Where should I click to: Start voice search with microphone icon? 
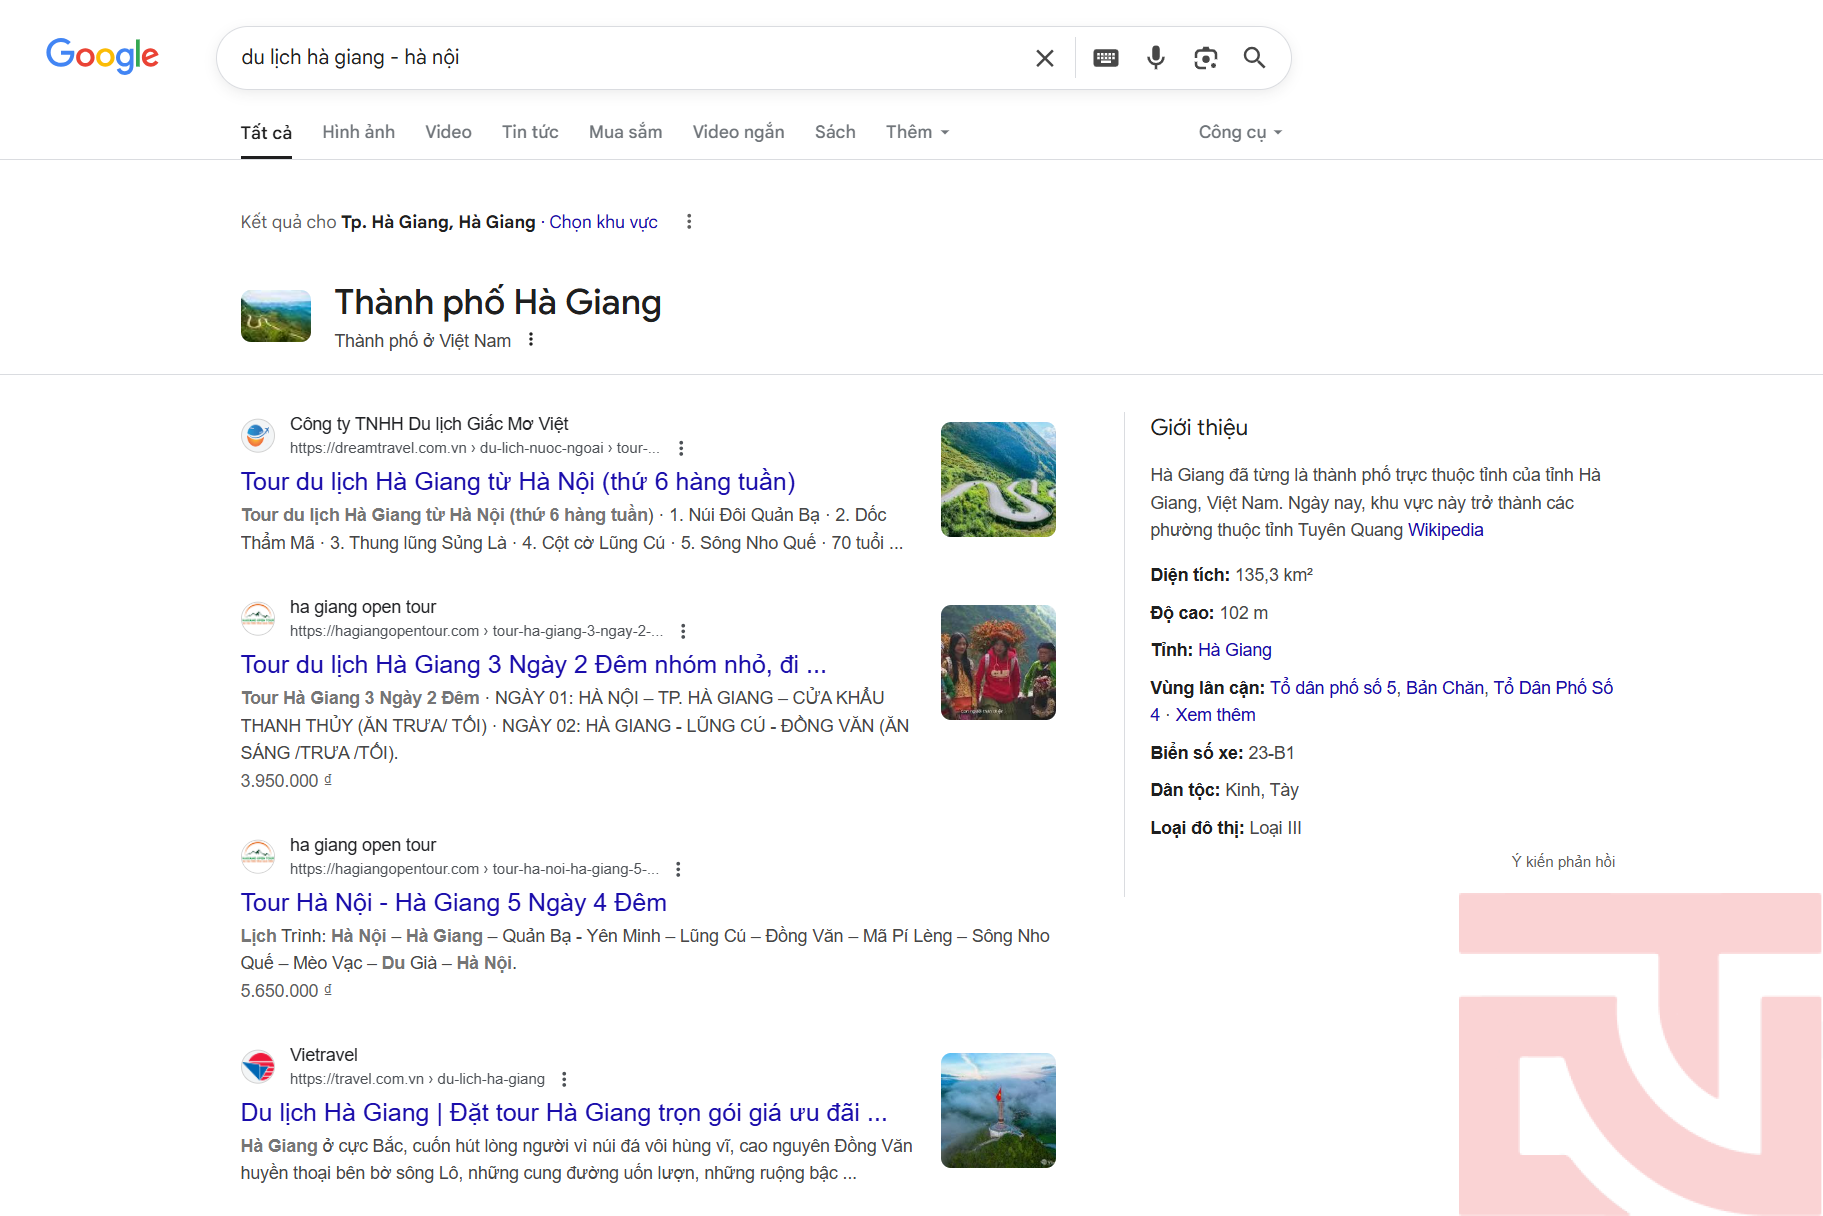click(1156, 58)
